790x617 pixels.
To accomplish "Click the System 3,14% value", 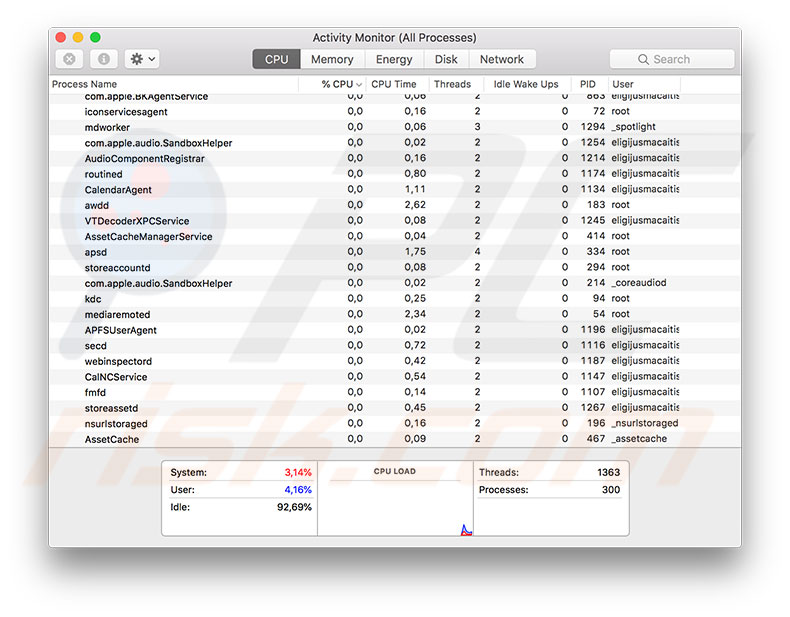I will (x=298, y=472).
